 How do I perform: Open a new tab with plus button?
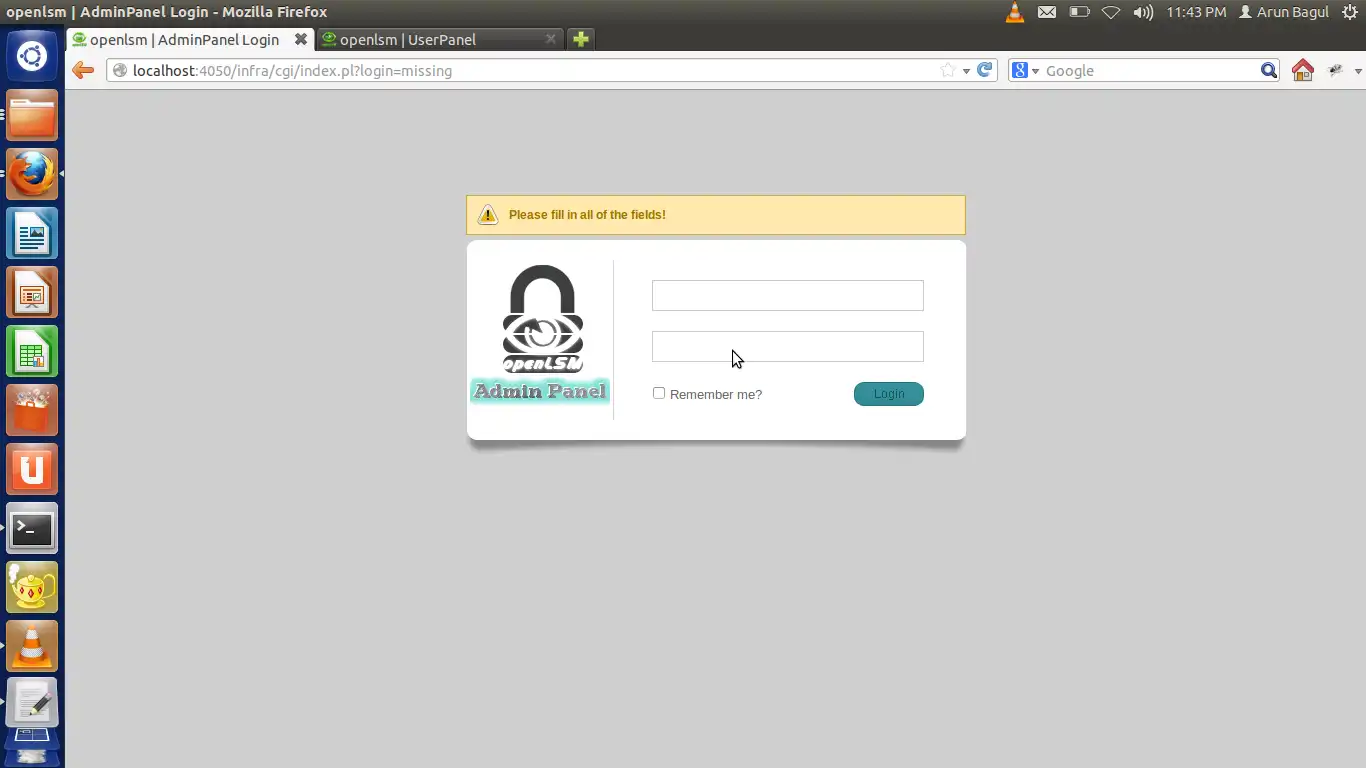(x=580, y=39)
